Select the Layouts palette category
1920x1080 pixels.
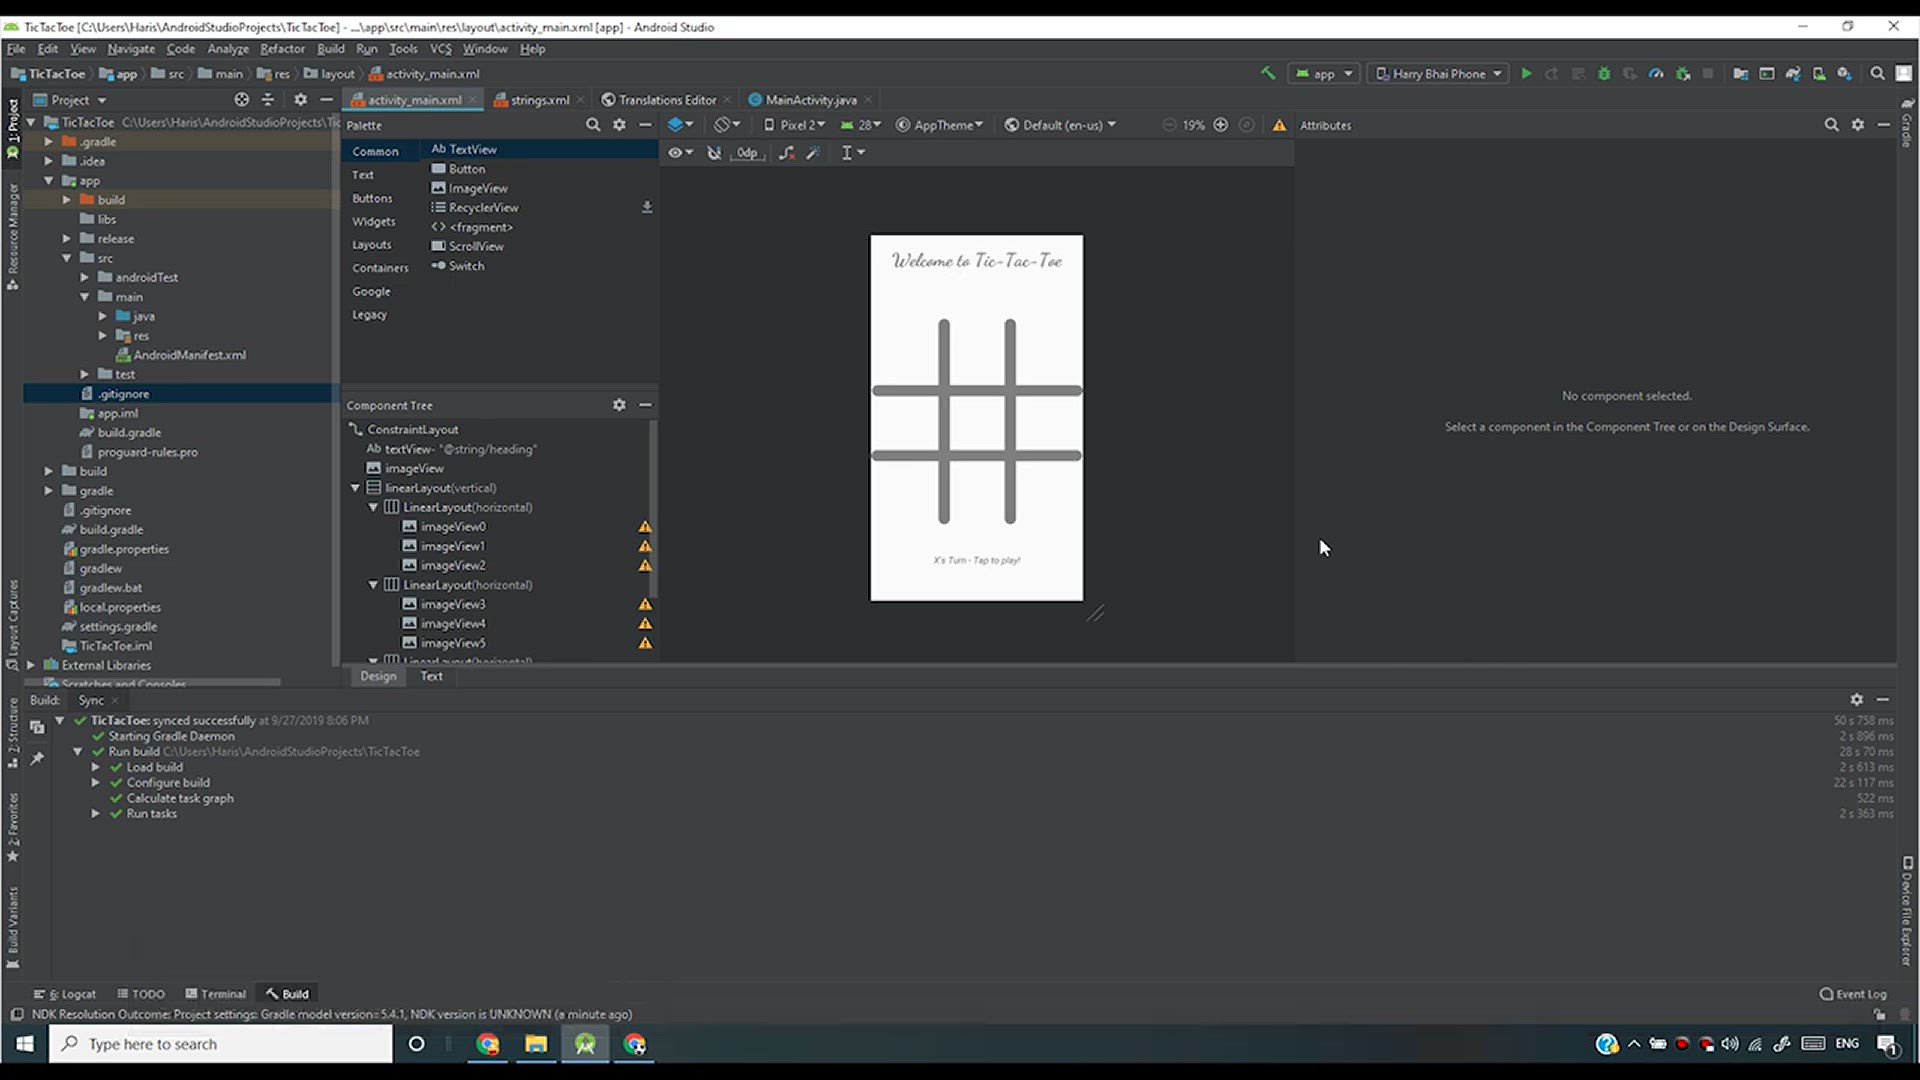[x=372, y=245]
